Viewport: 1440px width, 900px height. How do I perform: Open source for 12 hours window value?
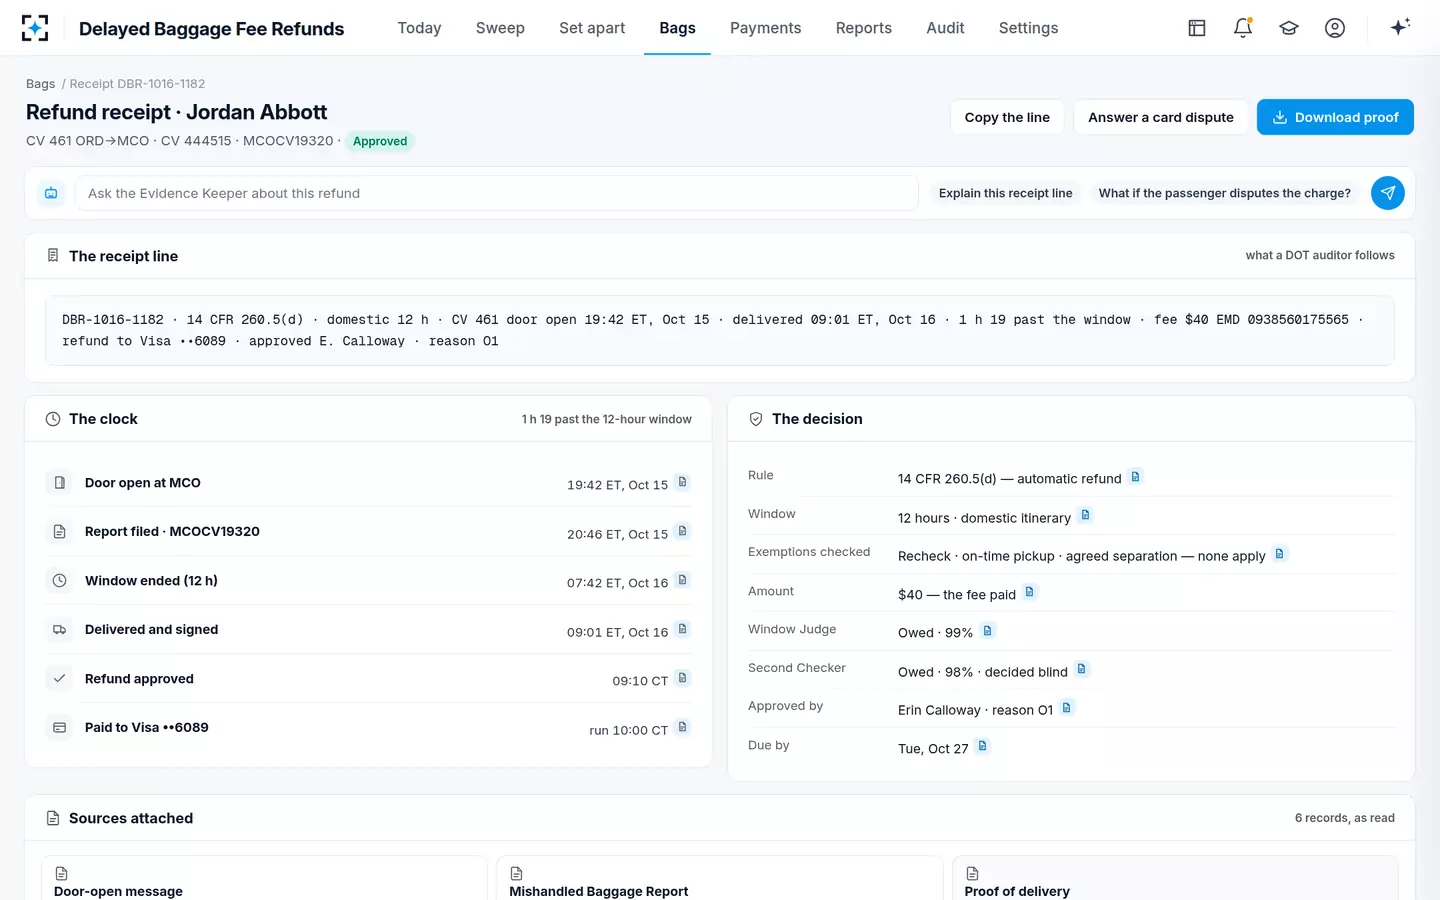[x=1086, y=515]
